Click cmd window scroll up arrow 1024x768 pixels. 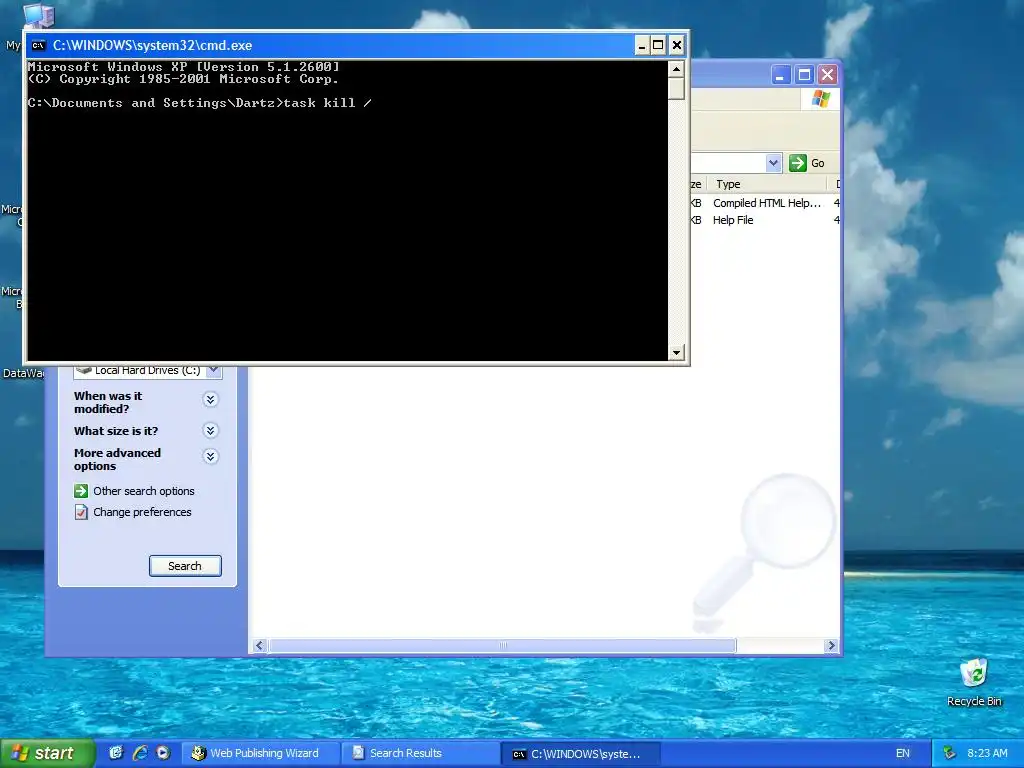coord(677,69)
